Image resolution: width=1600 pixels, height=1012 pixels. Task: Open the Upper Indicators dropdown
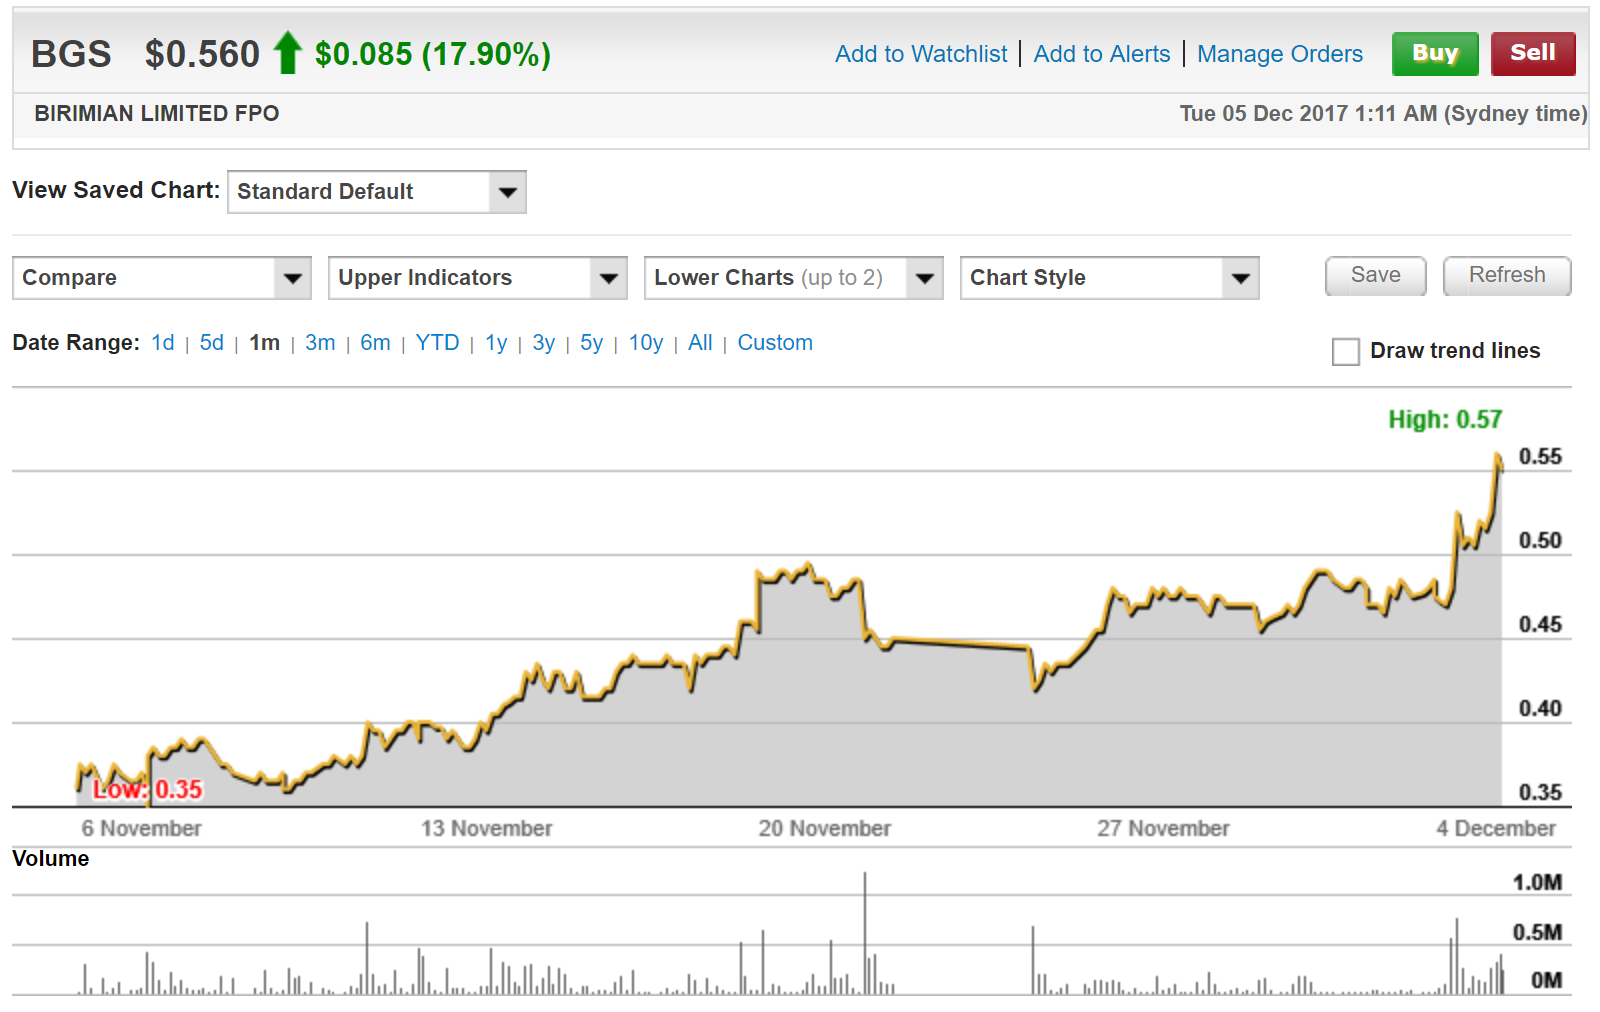click(477, 278)
